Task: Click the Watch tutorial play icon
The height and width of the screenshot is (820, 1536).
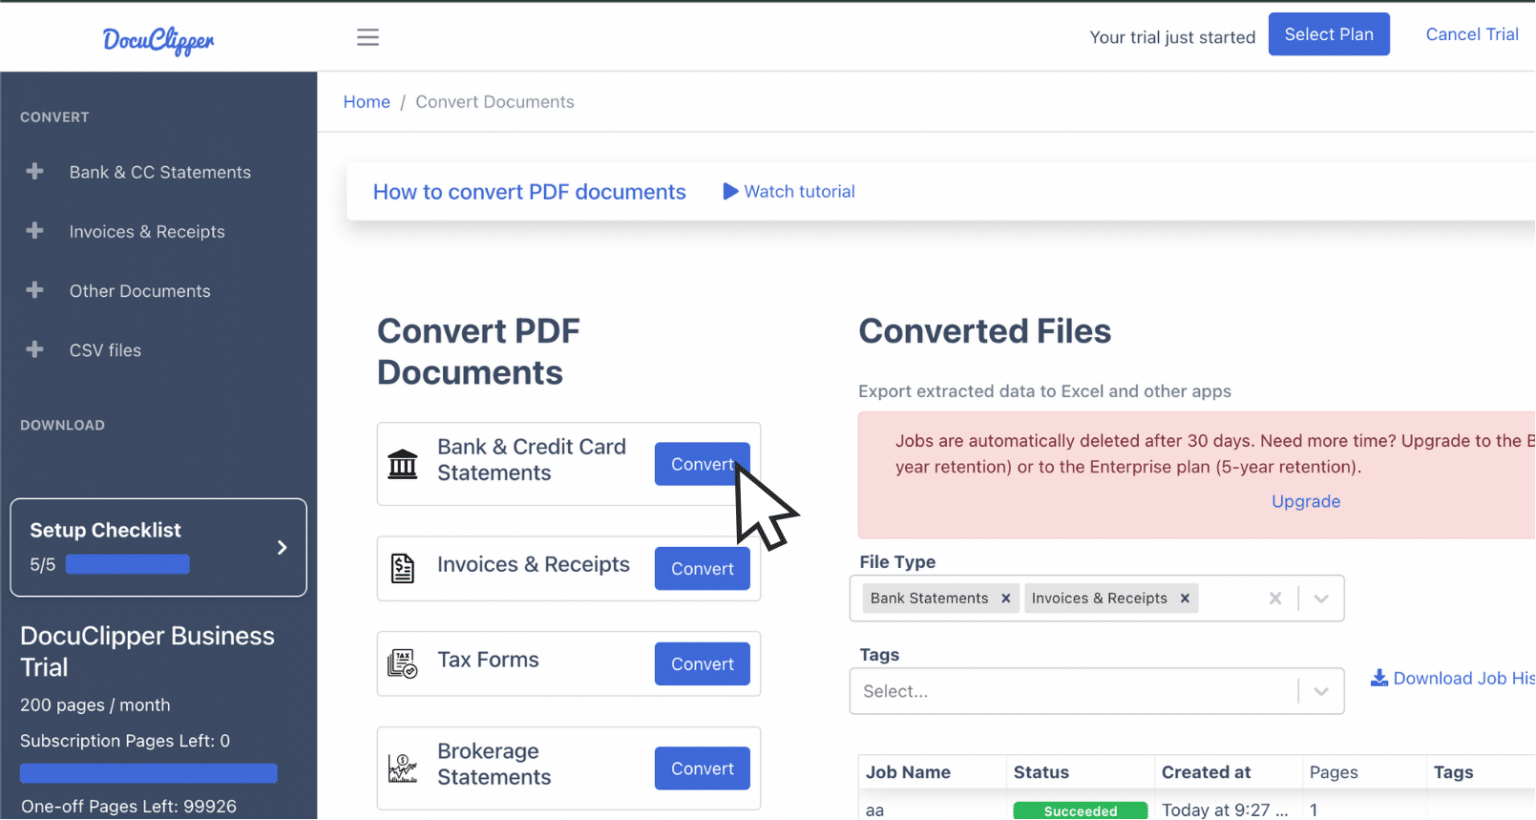Action: [x=730, y=191]
